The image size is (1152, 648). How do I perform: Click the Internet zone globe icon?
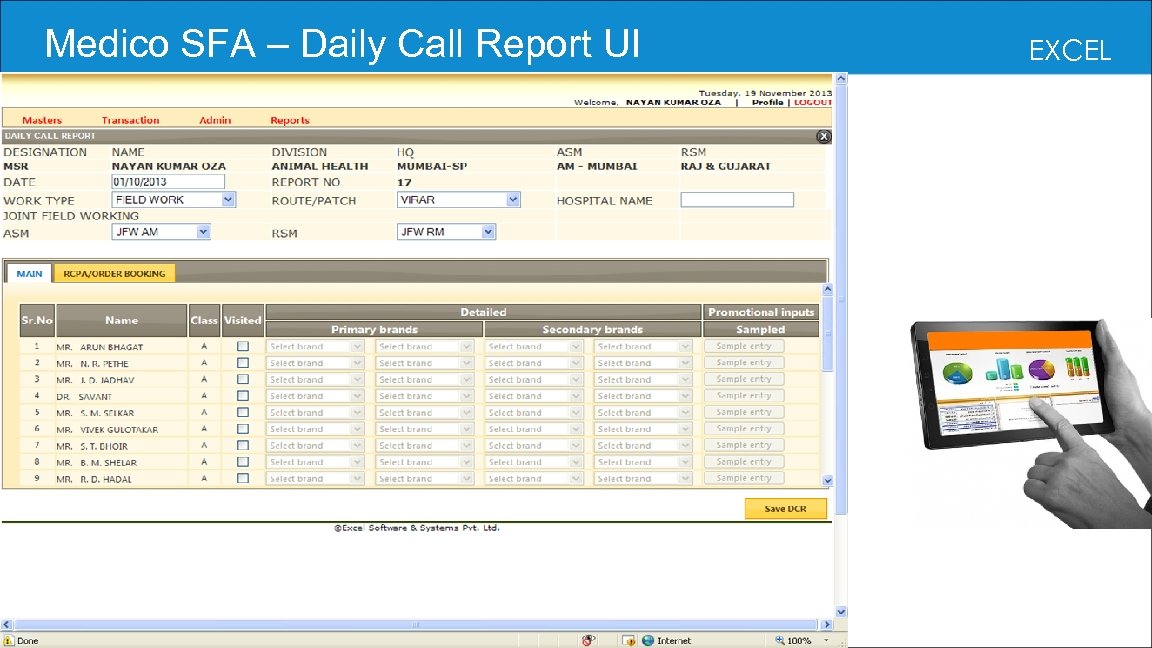[x=649, y=639]
